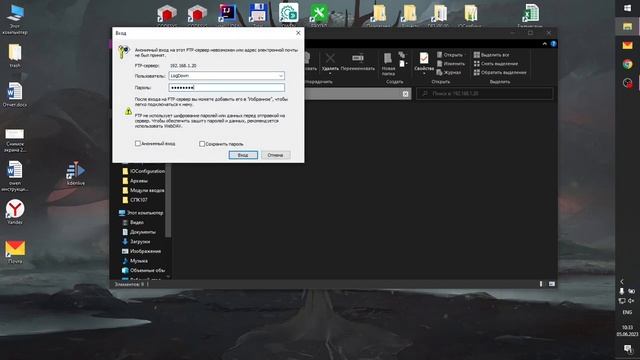Screen dimensions: 640x360
Task: Select the owen инструкция Word file on desktop
Action: tap(15, 176)
